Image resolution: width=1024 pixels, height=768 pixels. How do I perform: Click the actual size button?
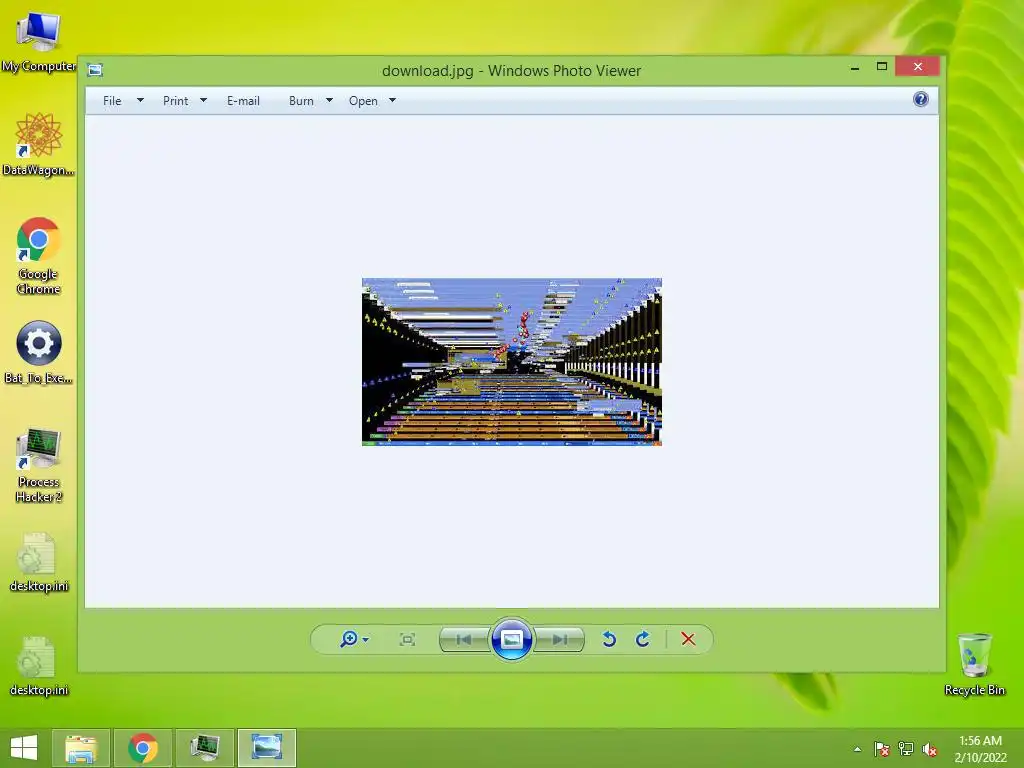(x=407, y=639)
